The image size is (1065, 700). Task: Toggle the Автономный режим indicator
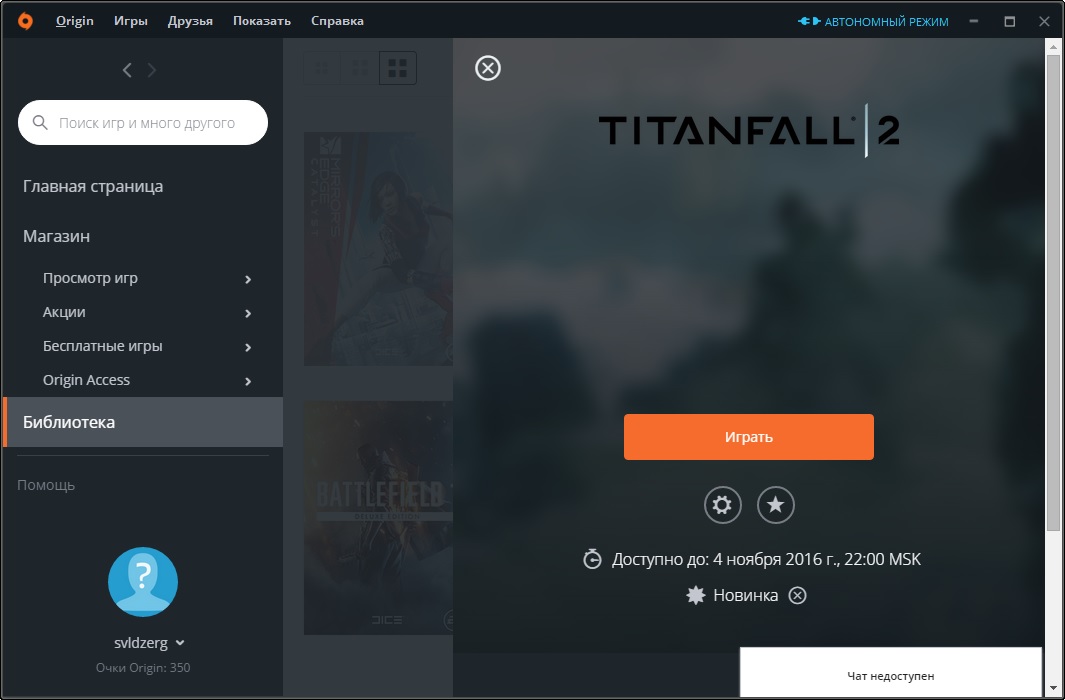click(872, 21)
